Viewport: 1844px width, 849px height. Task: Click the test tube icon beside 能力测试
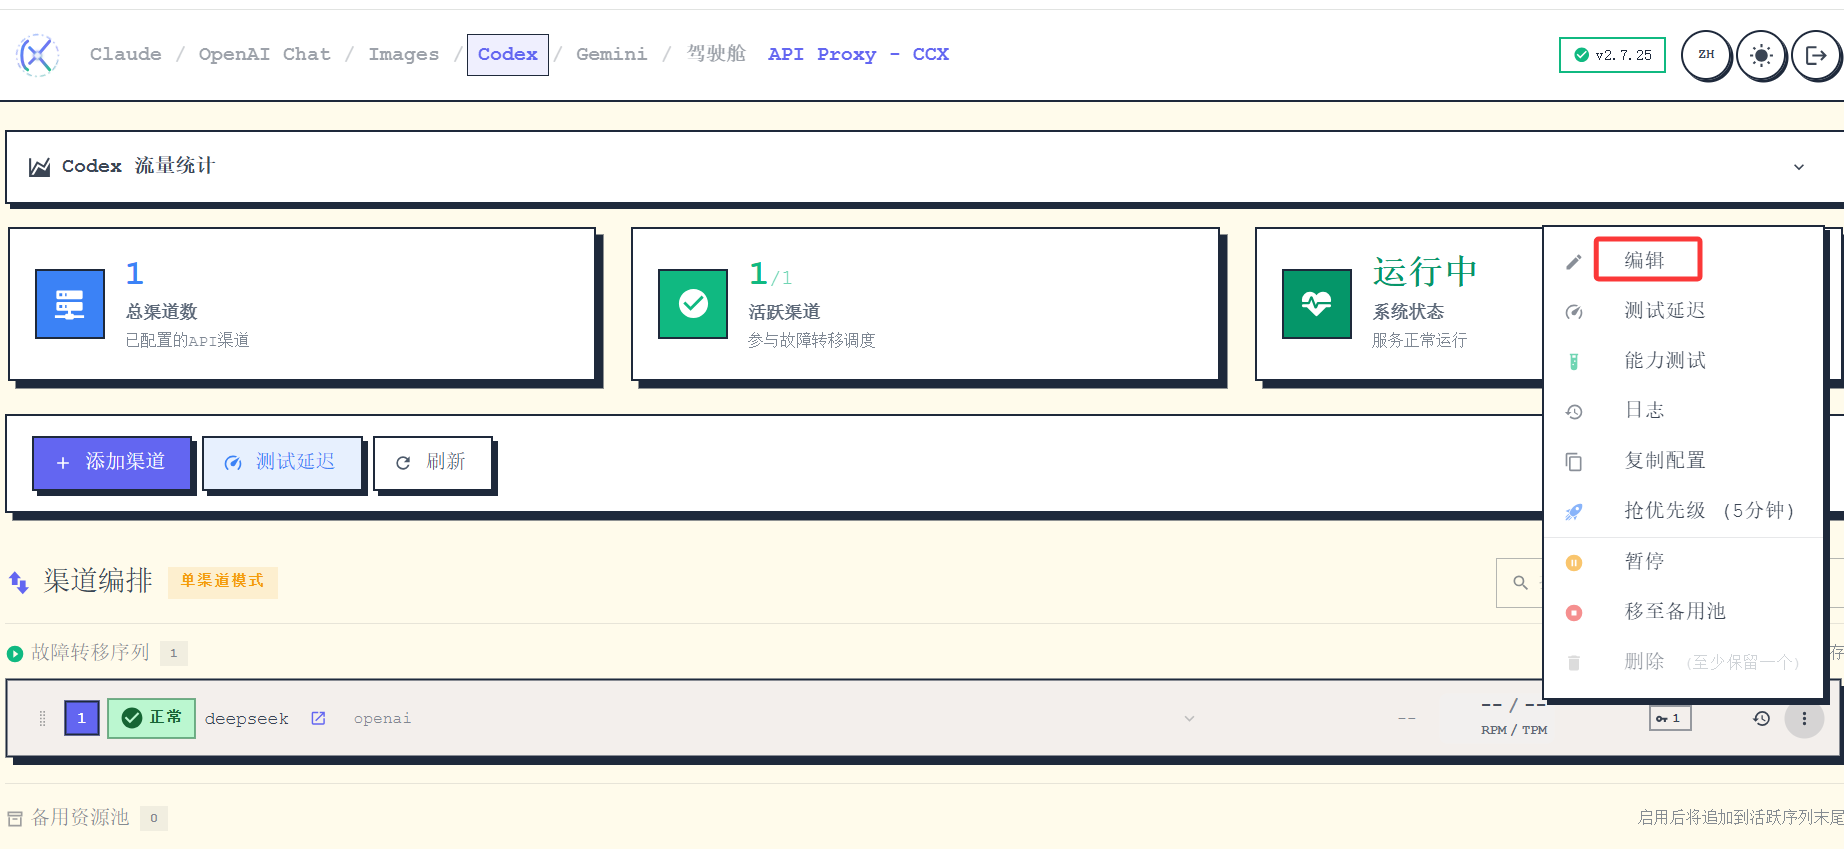1574,362
